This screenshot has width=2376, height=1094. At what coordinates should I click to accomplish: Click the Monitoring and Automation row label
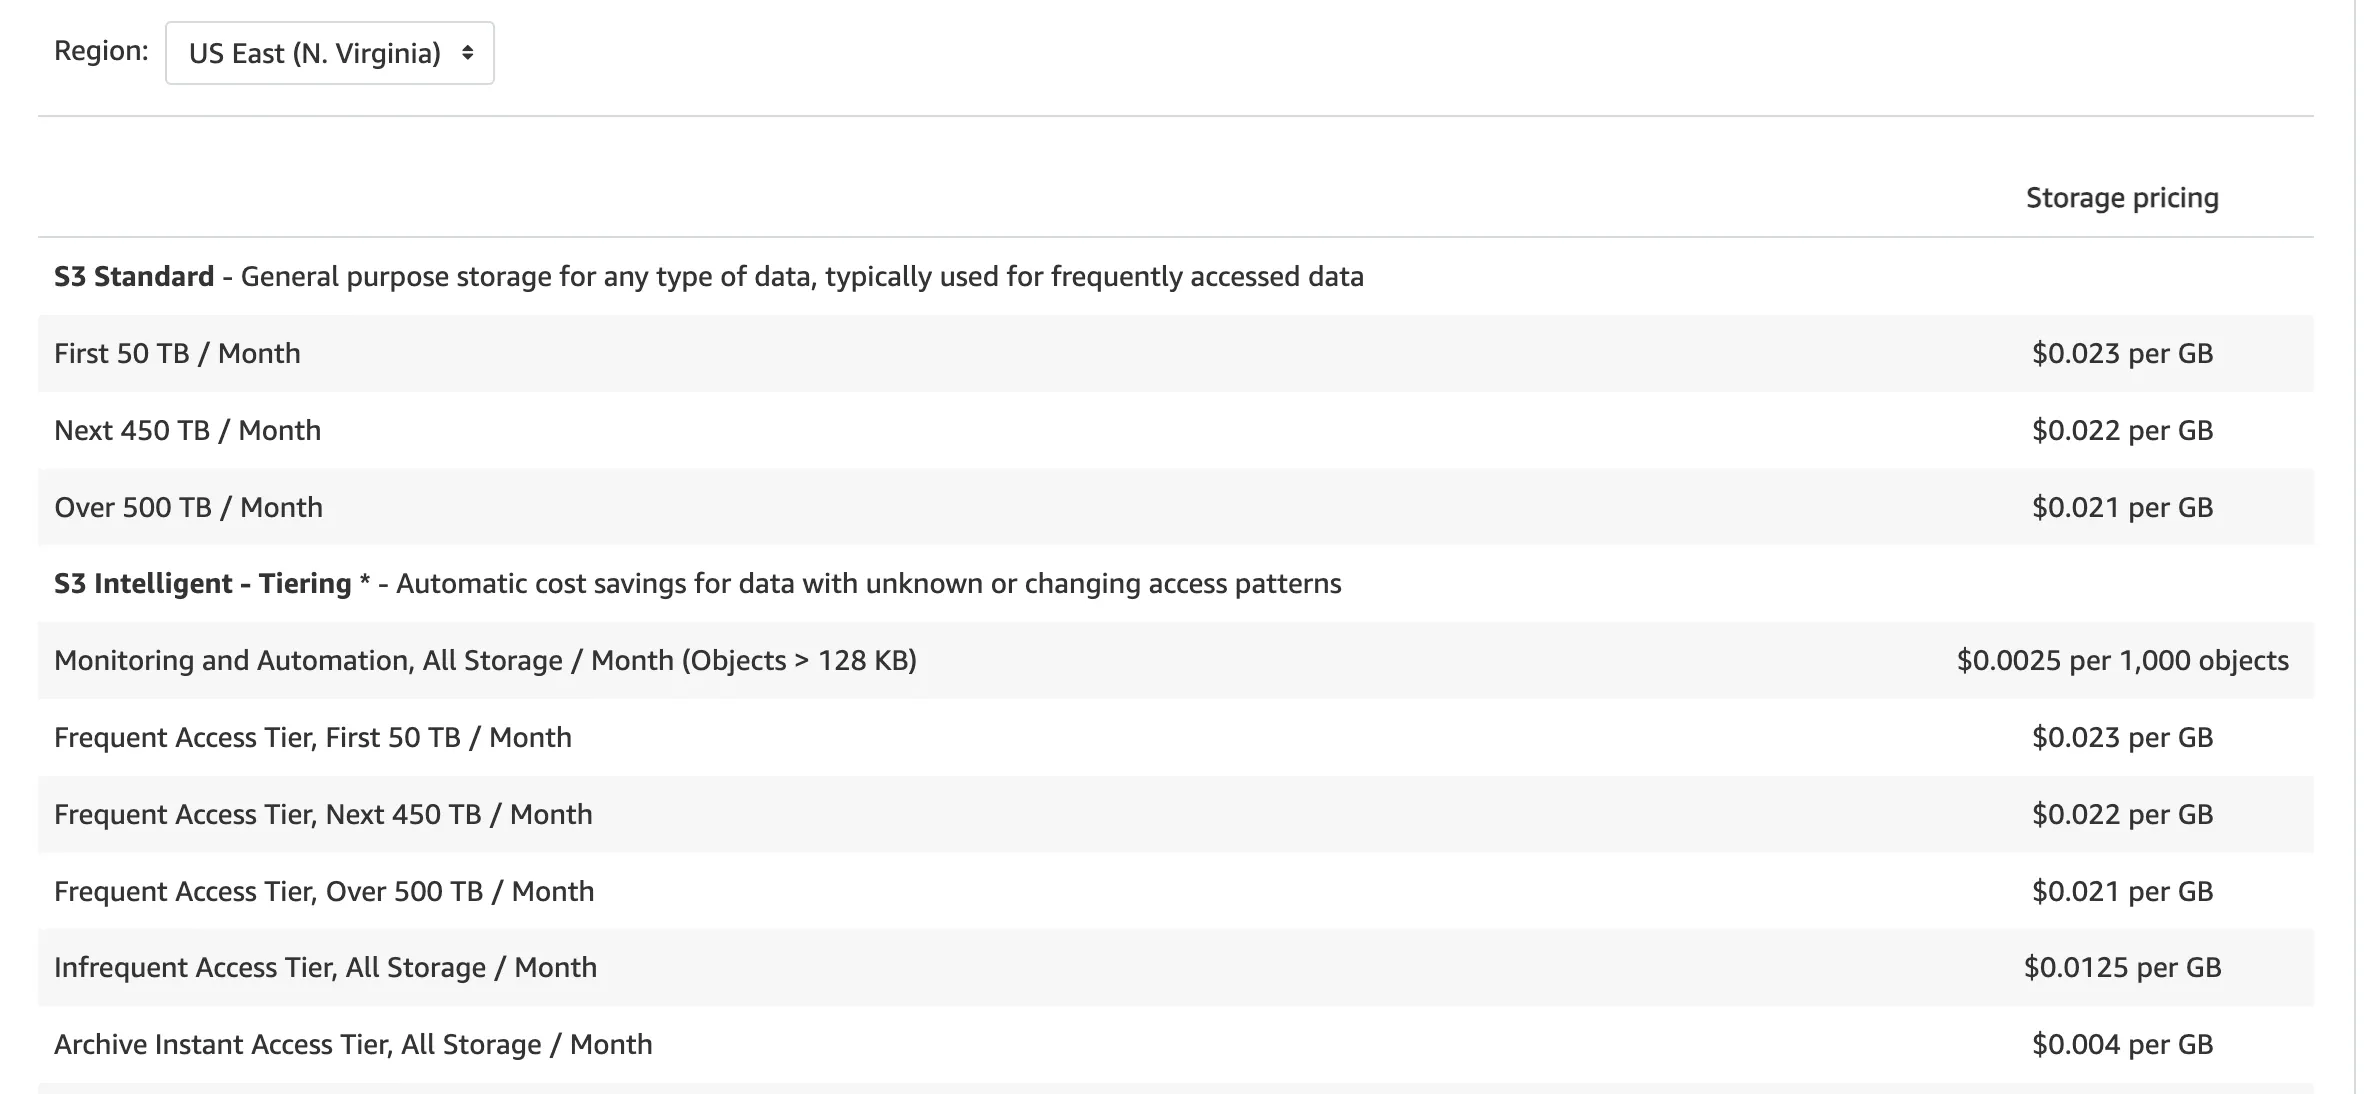click(485, 661)
